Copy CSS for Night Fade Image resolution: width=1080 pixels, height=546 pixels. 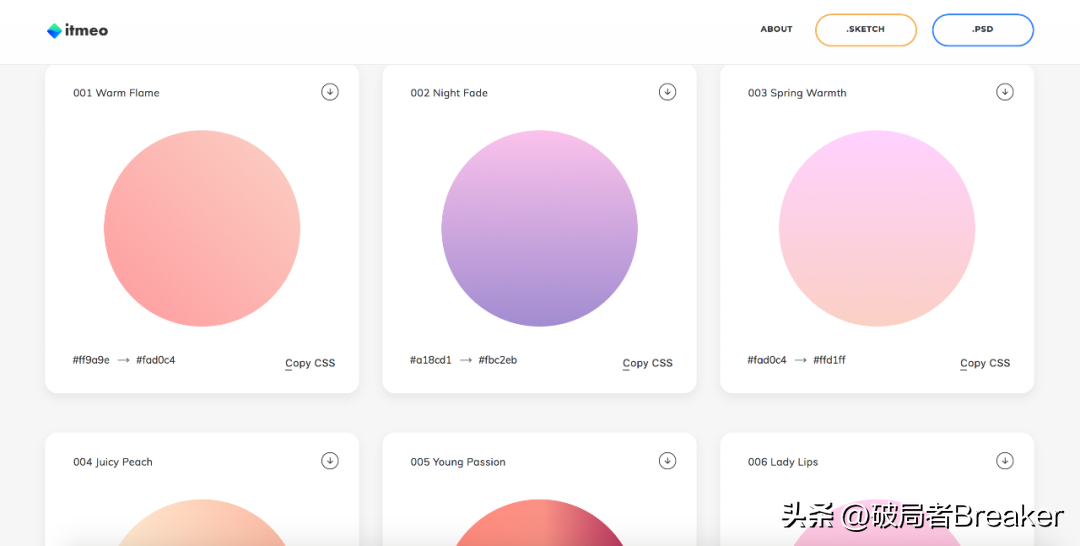tap(647, 363)
